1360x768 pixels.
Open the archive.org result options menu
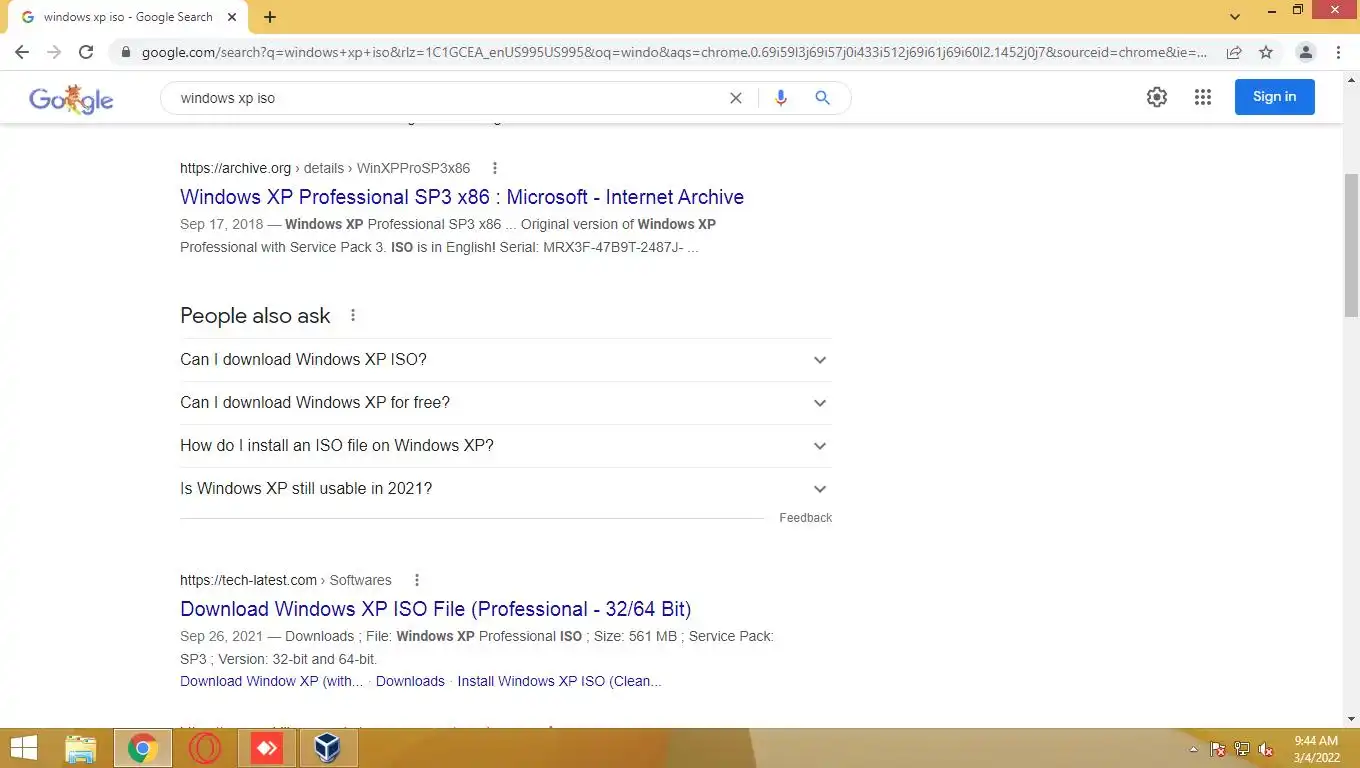click(x=494, y=168)
